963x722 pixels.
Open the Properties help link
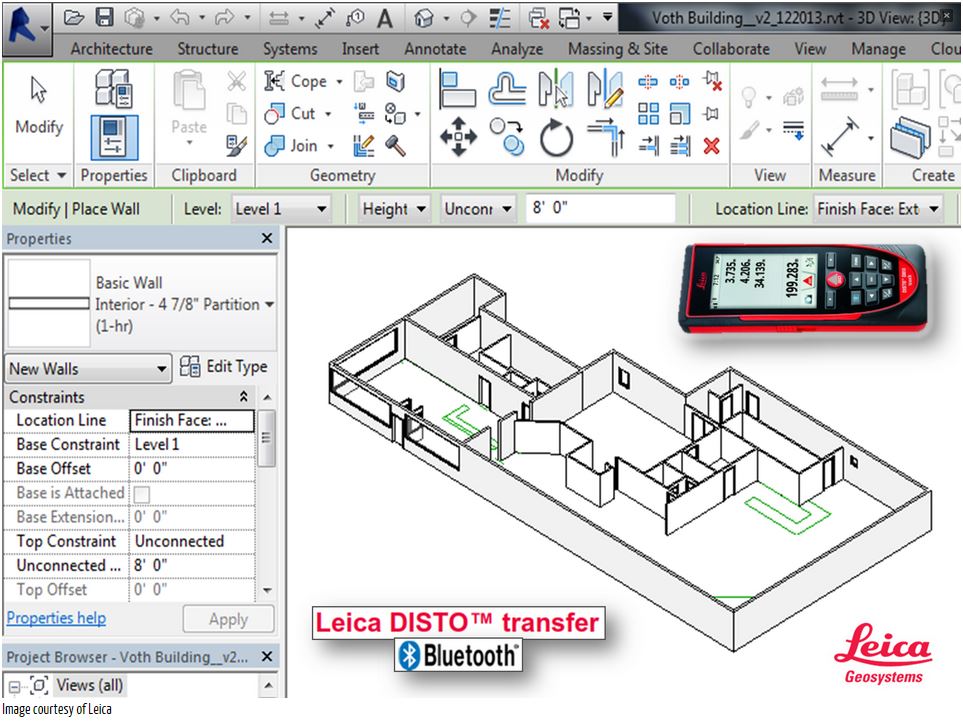[55, 618]
